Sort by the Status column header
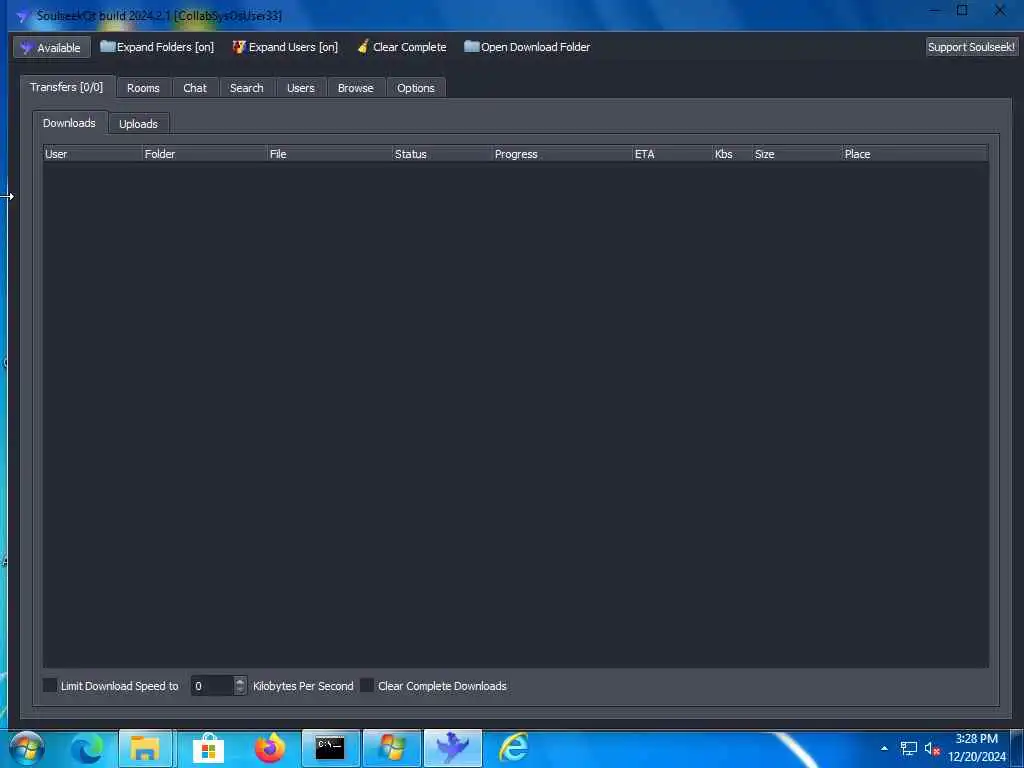1024x768 pixels. [443, 154]
